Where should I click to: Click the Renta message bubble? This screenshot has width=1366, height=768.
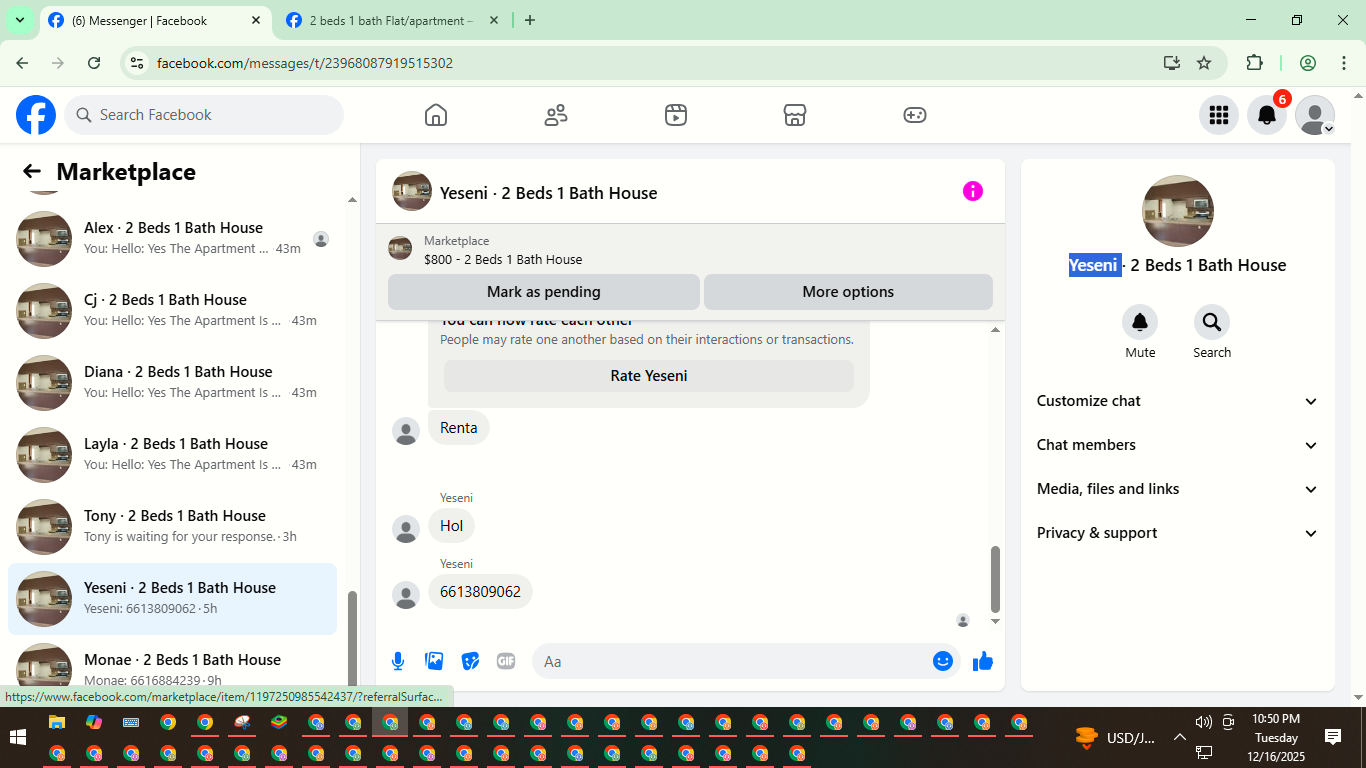[x=459, y=428]
